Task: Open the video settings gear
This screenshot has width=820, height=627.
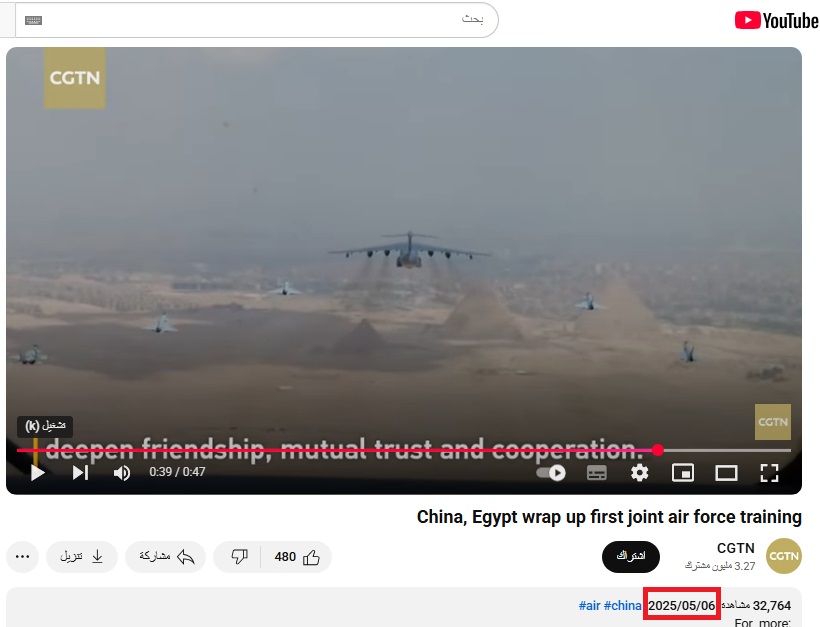Action: (x=639, y=473)
